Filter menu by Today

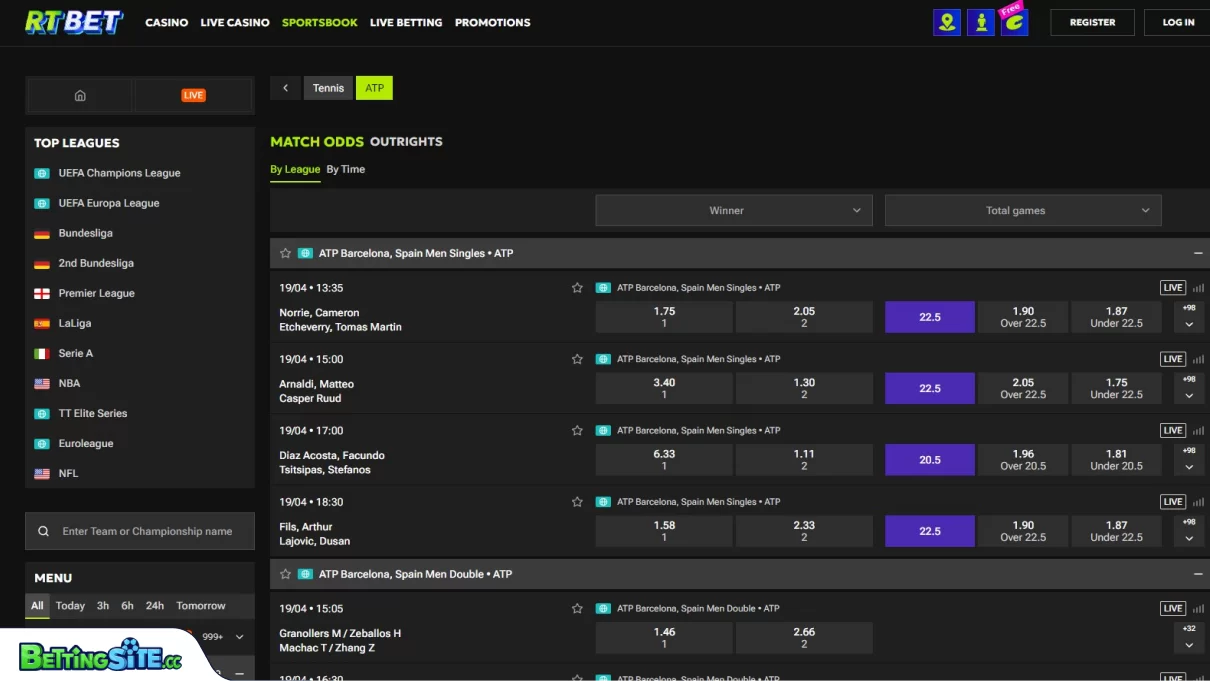(70, 606)
